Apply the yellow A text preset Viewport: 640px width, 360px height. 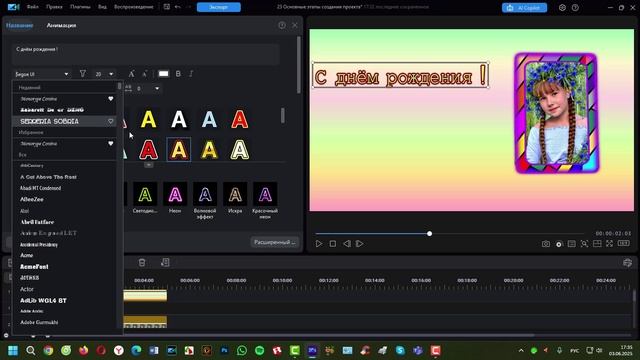click(x=149, y=119)
